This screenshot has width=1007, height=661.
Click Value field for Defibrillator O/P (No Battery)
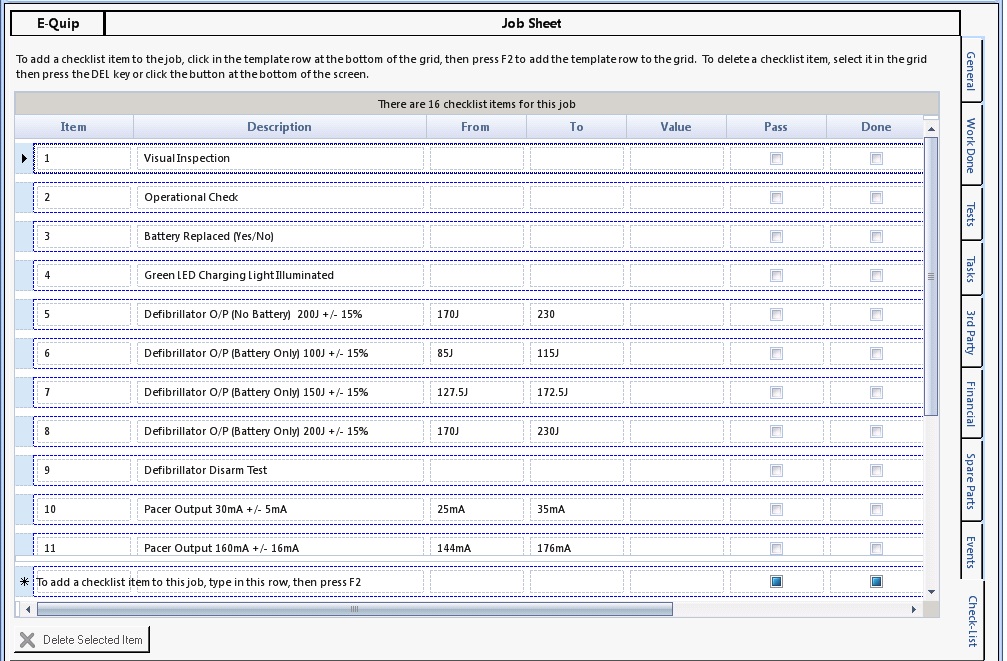click(676, 315)
